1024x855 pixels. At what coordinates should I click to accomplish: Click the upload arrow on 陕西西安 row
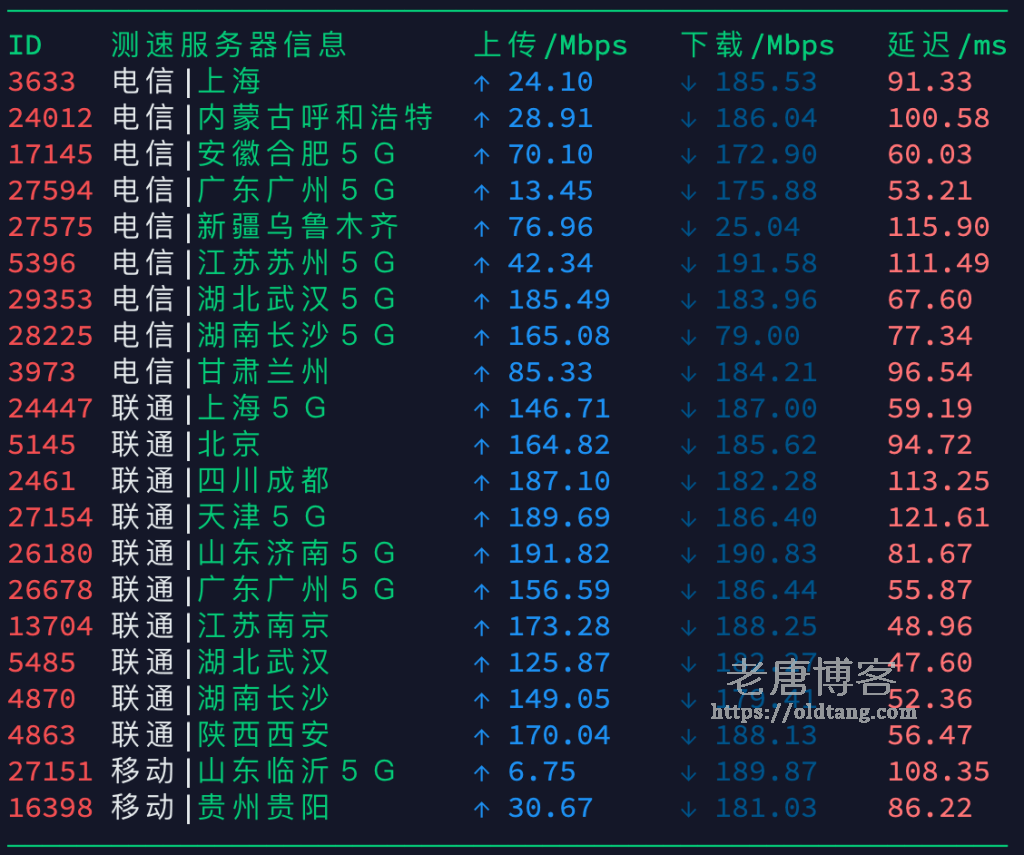click(x=483, y=734)
